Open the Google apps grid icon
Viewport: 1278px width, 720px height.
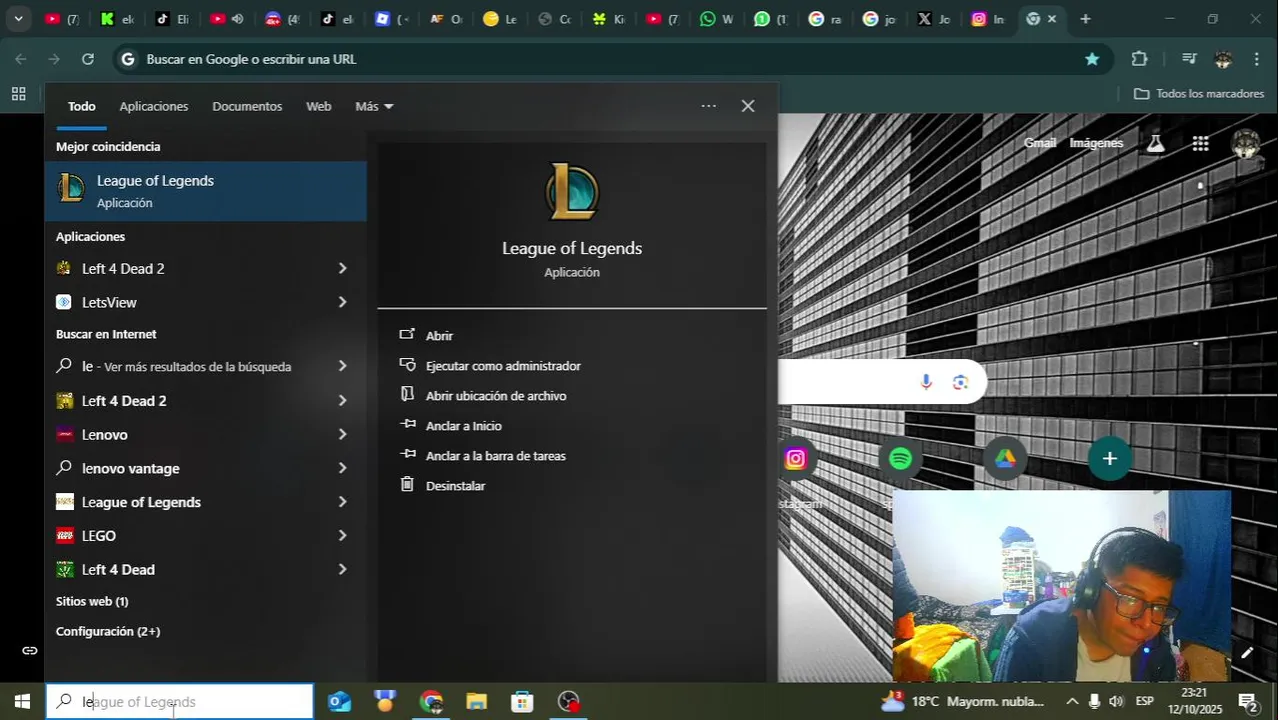pyautogui.click(x=1201, y=144)
